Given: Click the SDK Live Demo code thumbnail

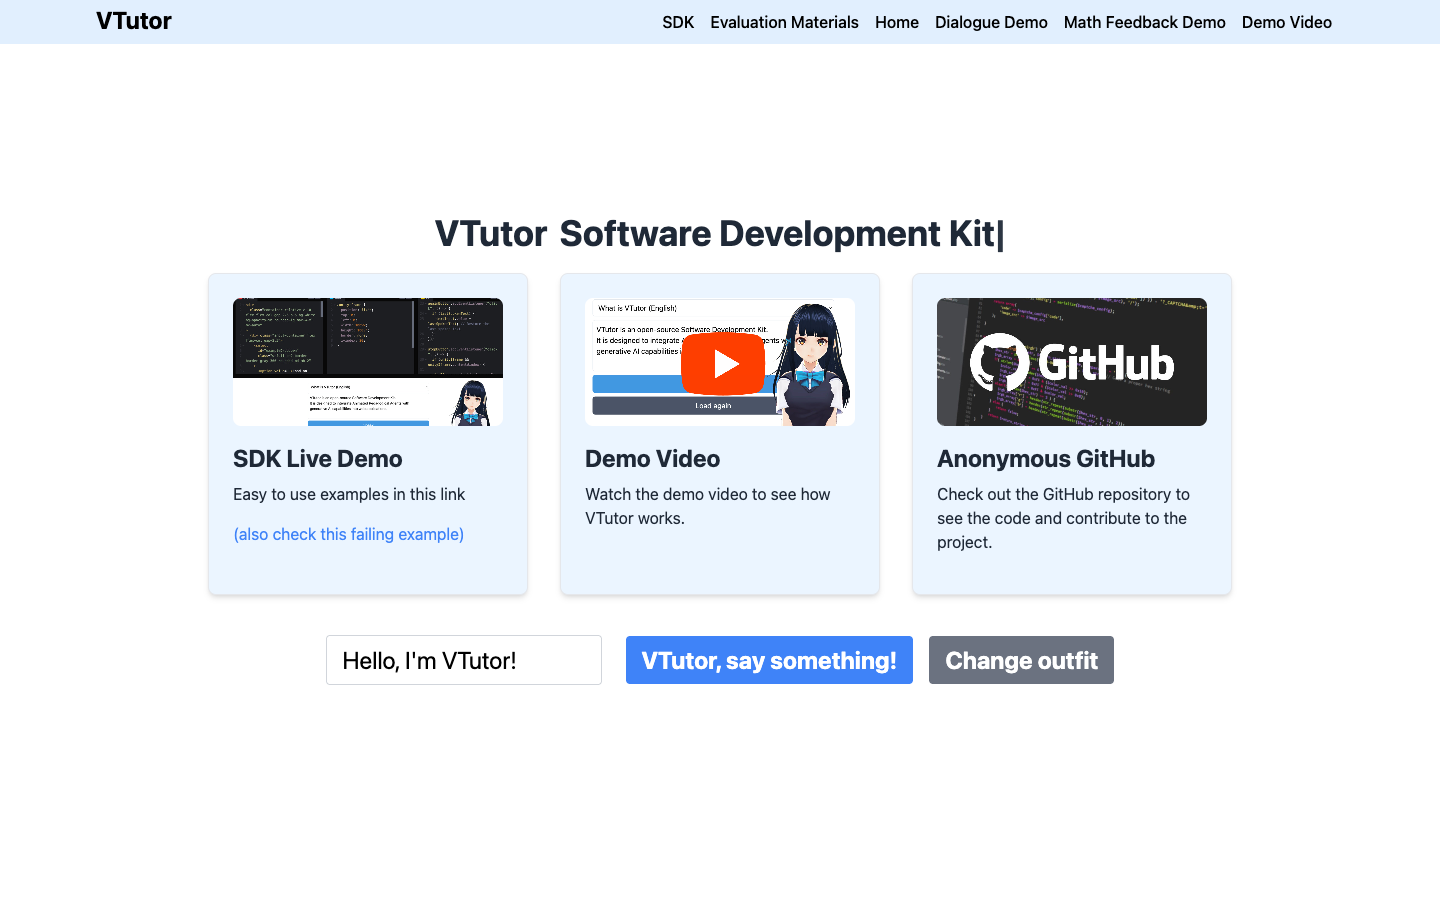Looking at the screenshot, I should (x=368, y=362).
